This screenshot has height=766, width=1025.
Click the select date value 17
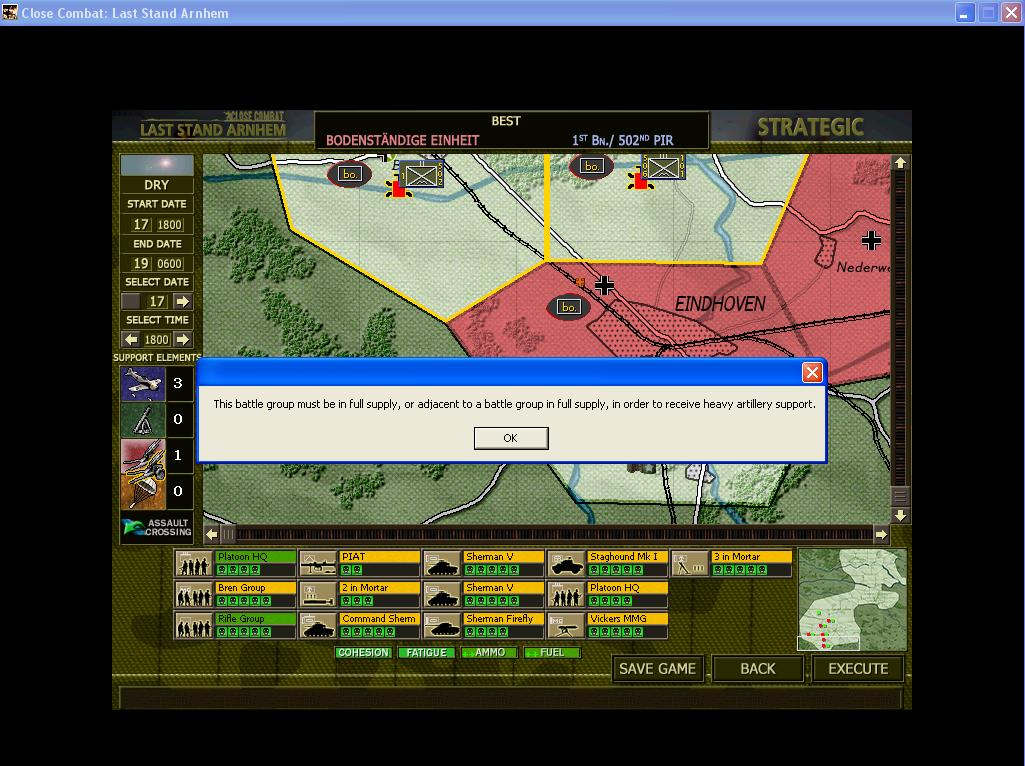157,301
